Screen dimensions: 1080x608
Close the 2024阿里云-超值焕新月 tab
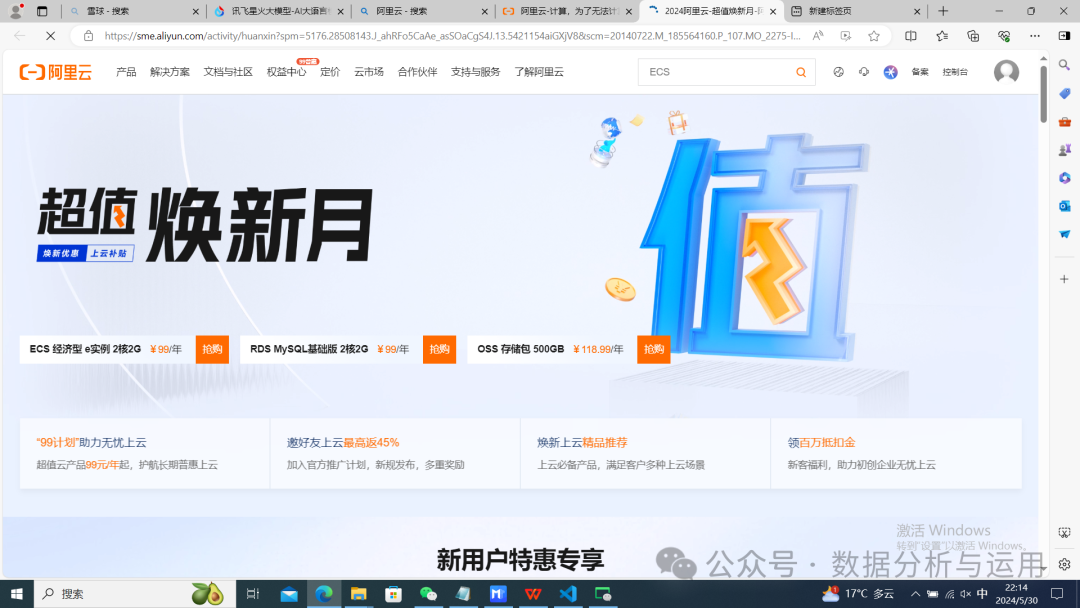coord(772,11)
